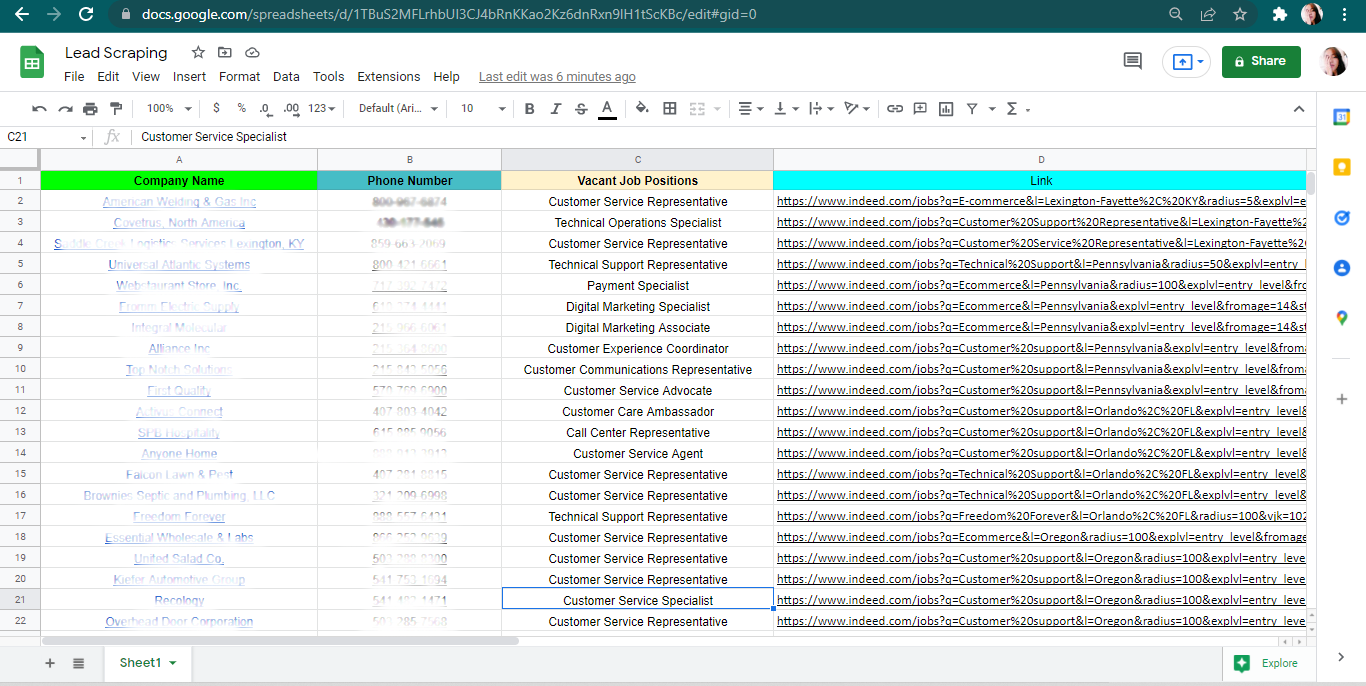
Task: Open comment history icon
Action: coord(1132,61)
